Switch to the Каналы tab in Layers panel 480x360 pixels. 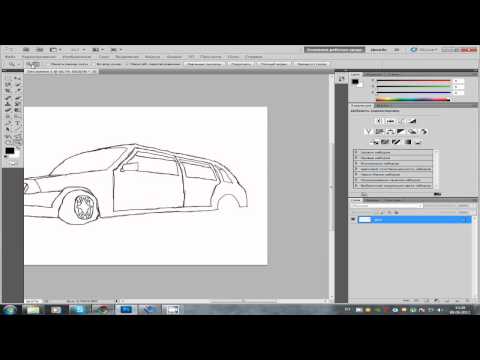[373, 200]
